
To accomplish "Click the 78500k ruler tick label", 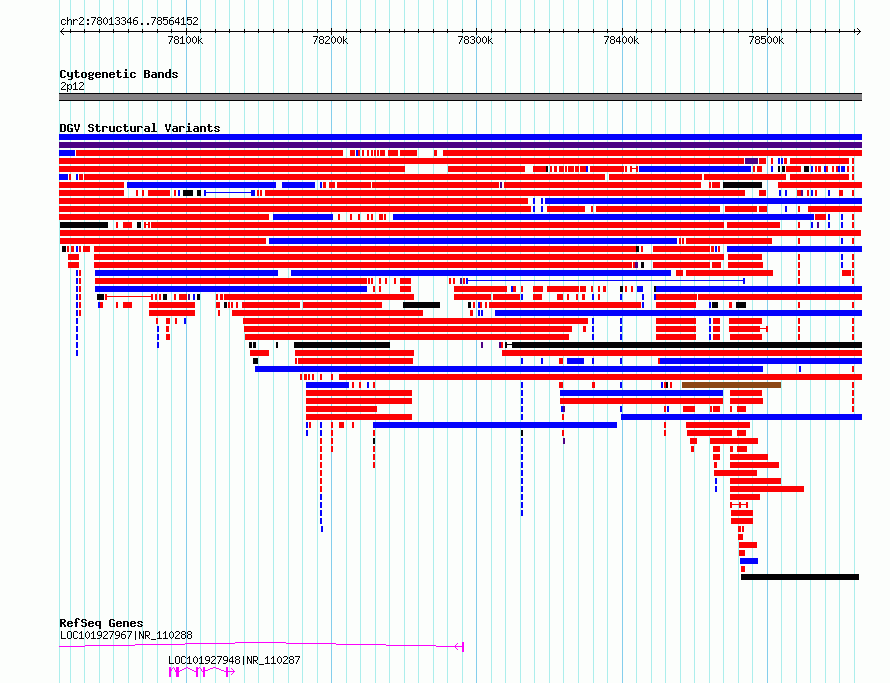I will [766, 40].
